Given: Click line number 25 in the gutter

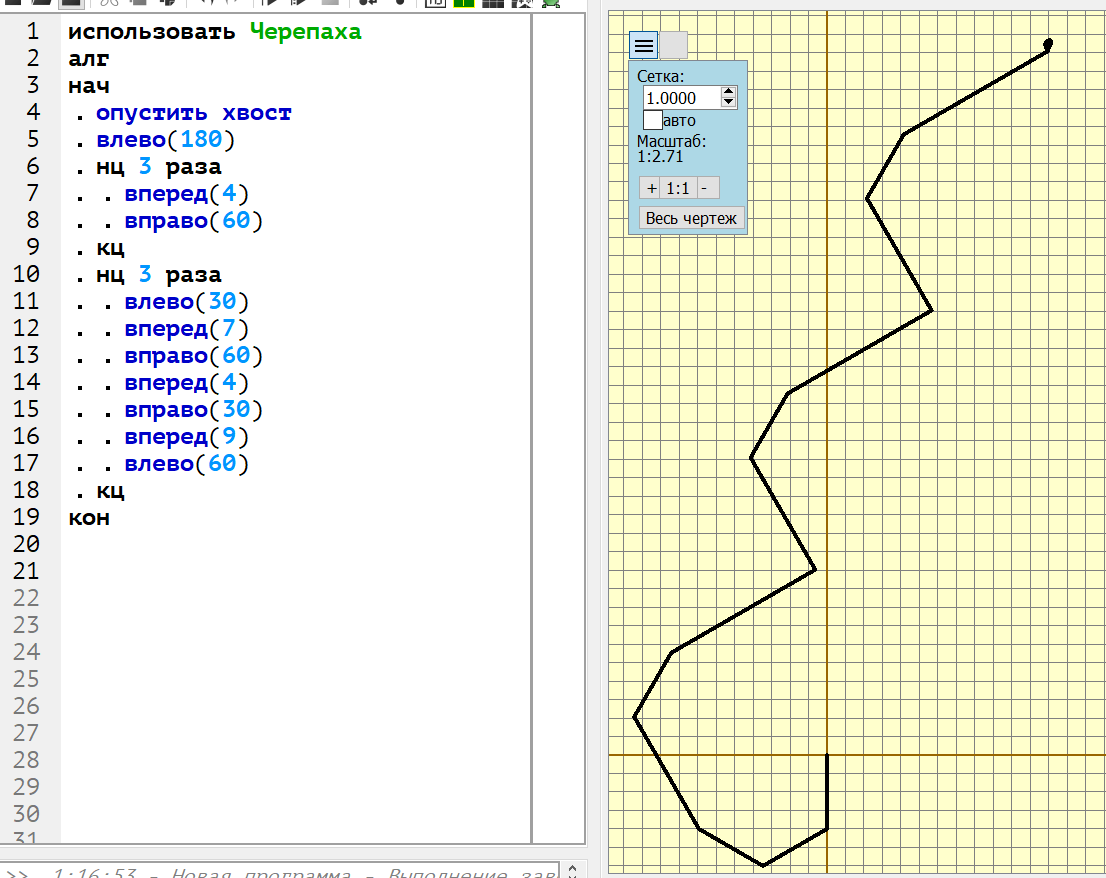Looking at the screenshot, I should (x=26, y=679).
